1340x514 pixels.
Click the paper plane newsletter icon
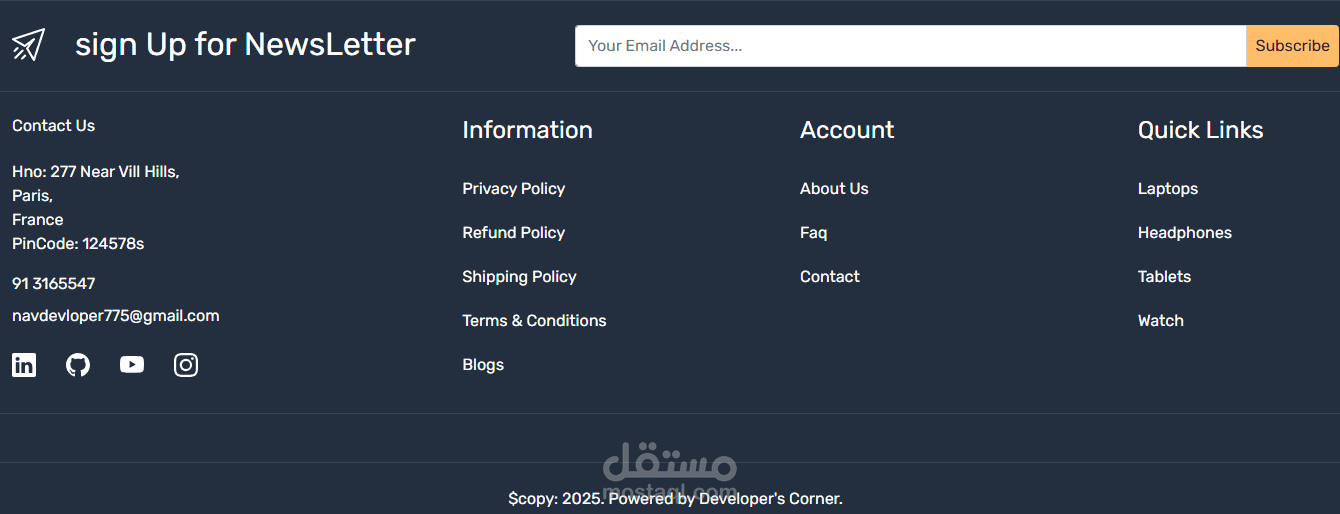point(29,44)
